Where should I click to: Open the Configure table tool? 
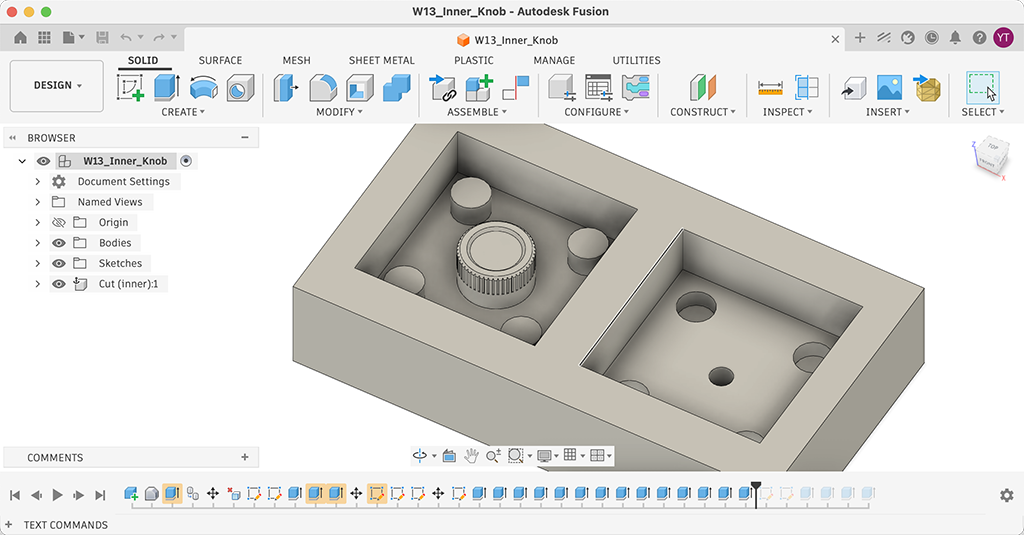coord(598,88)
